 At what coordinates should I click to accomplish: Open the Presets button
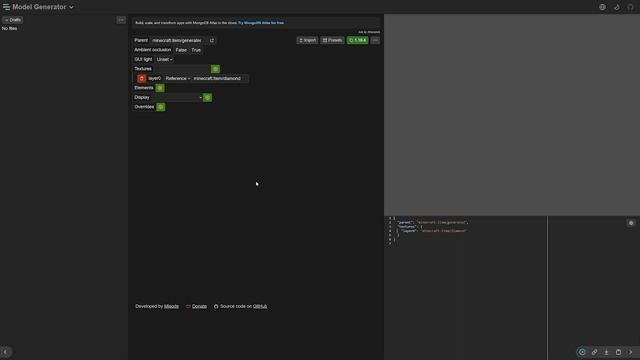pyautogui.click(x=332, y=40)
